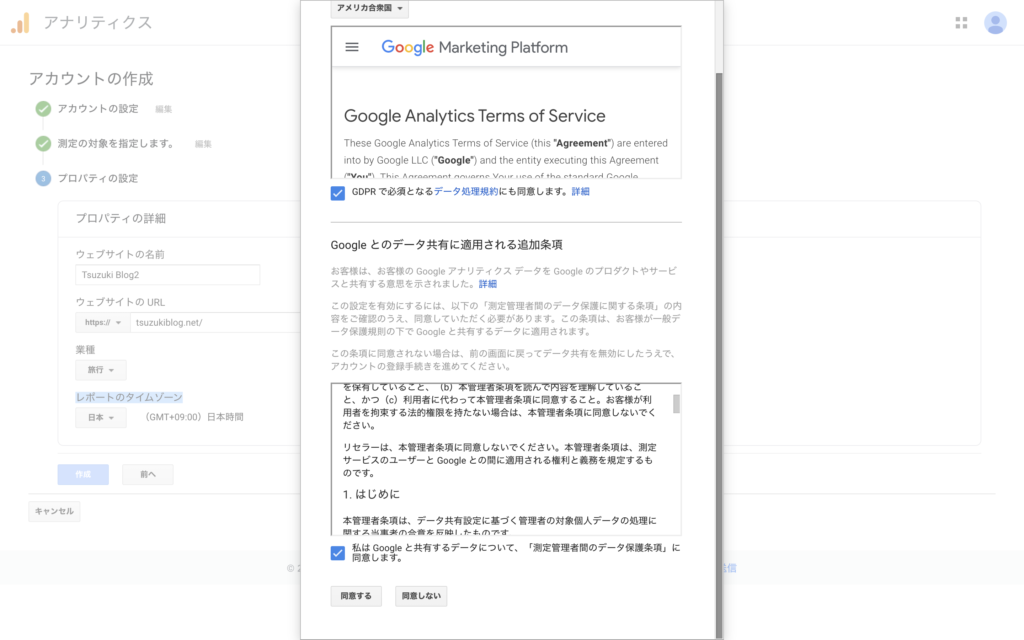
Task: Open 詳細 link next to GDPR checkbox
Action: 581,191
